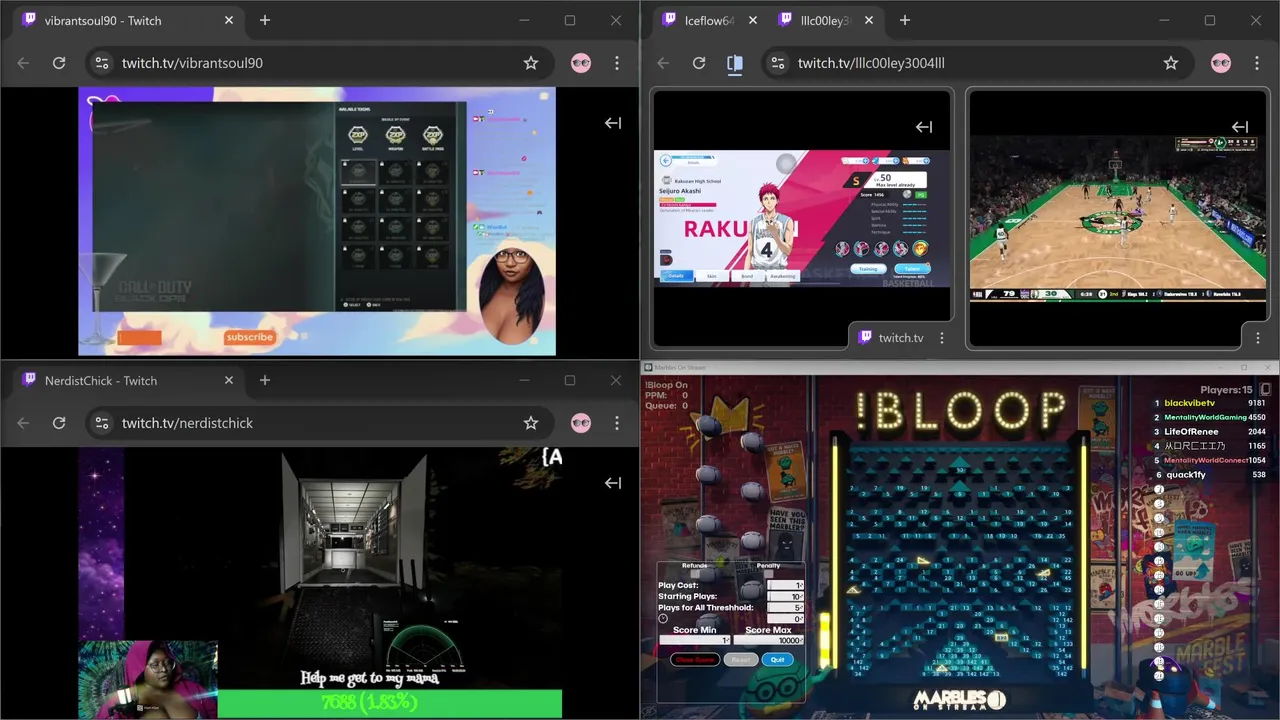This screenshot has width=1280, height=720.
Task: Reload the lllc00ley3004lll page
Action: pyautogui.click(x=699, y=63)
